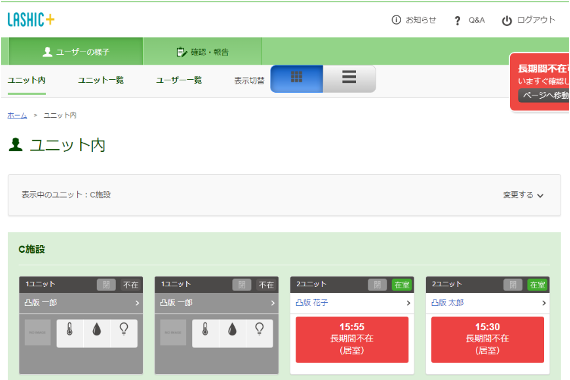Image resolution: width=570 pixels, height=380 pixels.
Task: Click the thermometer icon on the first 凸版 一郎 card
Action: click(69, 330)
